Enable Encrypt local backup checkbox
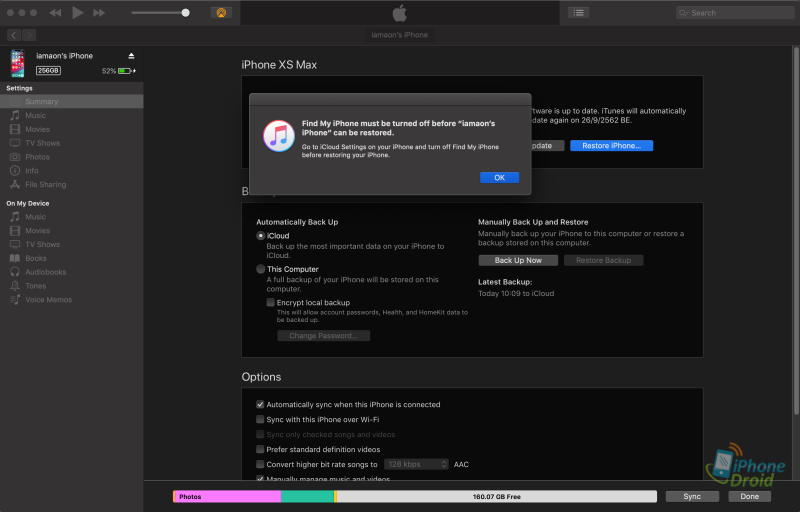Image resolution: width=800 pixels, height=512 pixels. tap(271, 302)
